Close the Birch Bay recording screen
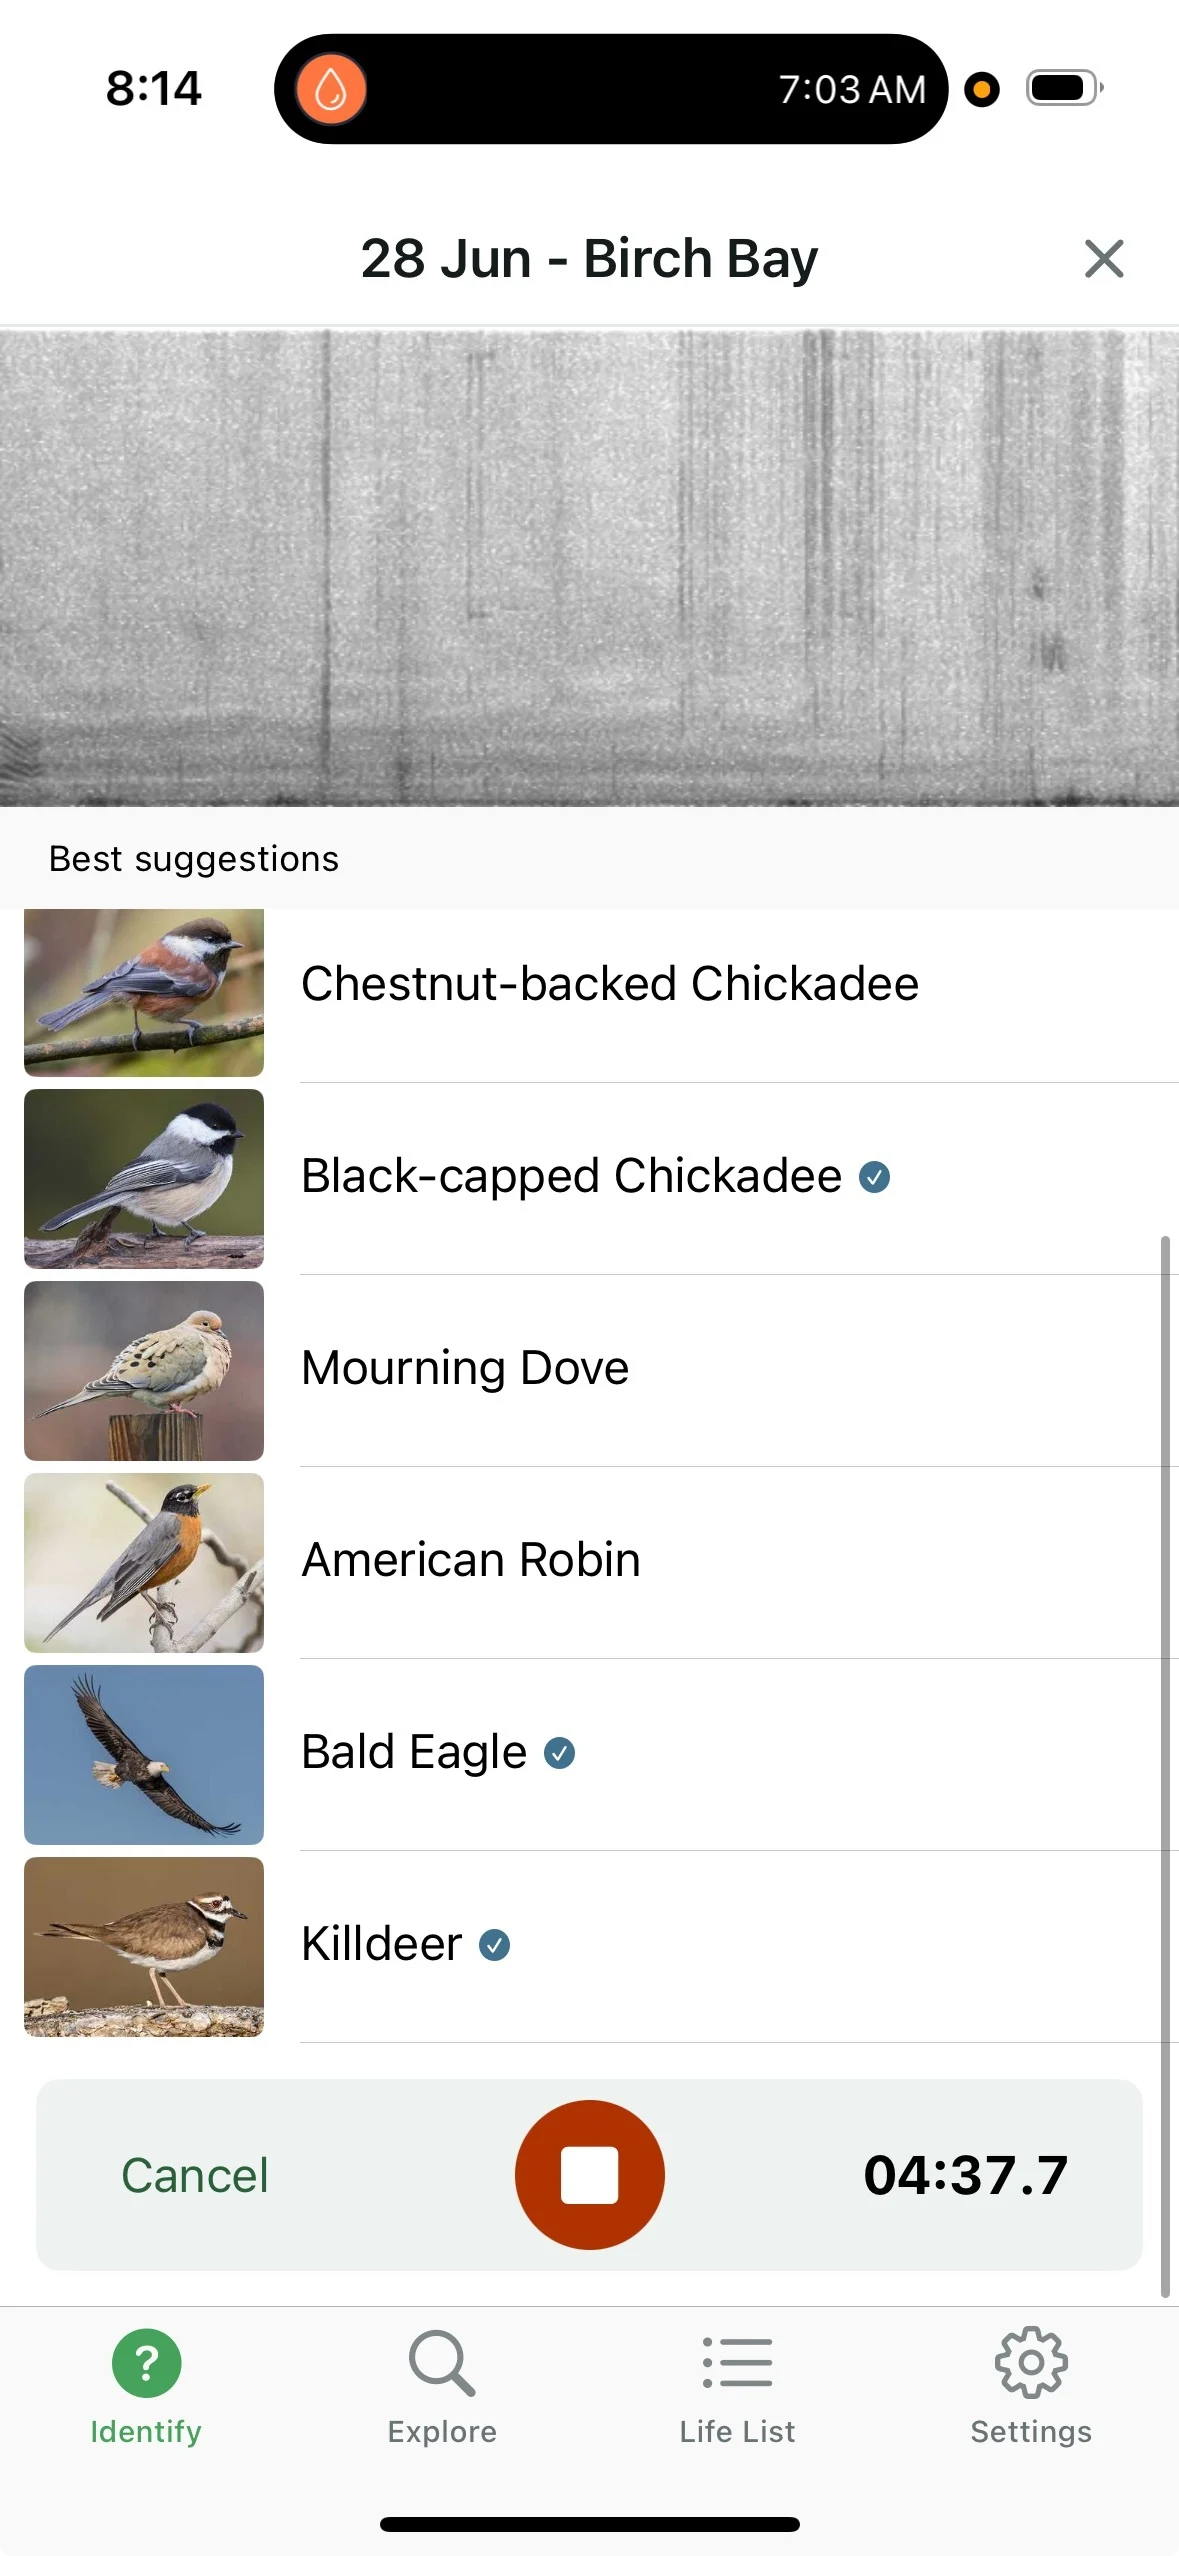This screenshot has height=2556, width=1179. click(x=1103, y=259)
